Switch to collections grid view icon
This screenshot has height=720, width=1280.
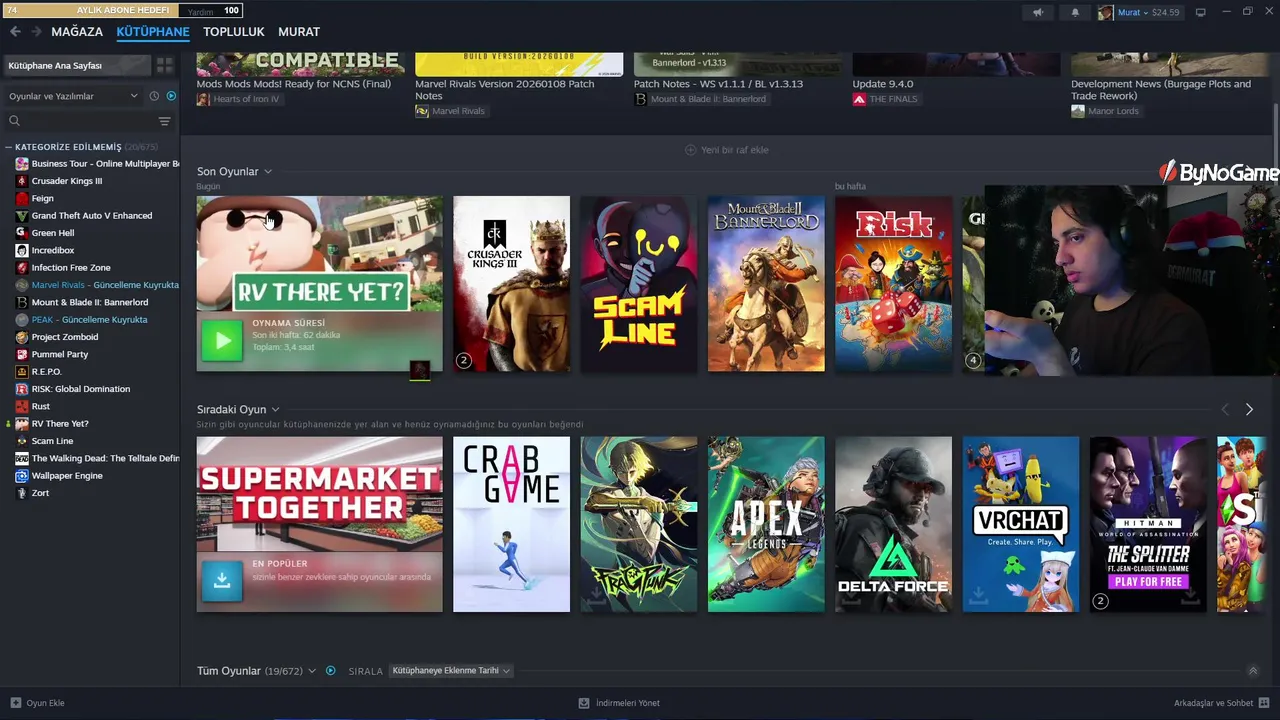pos(165,65)
